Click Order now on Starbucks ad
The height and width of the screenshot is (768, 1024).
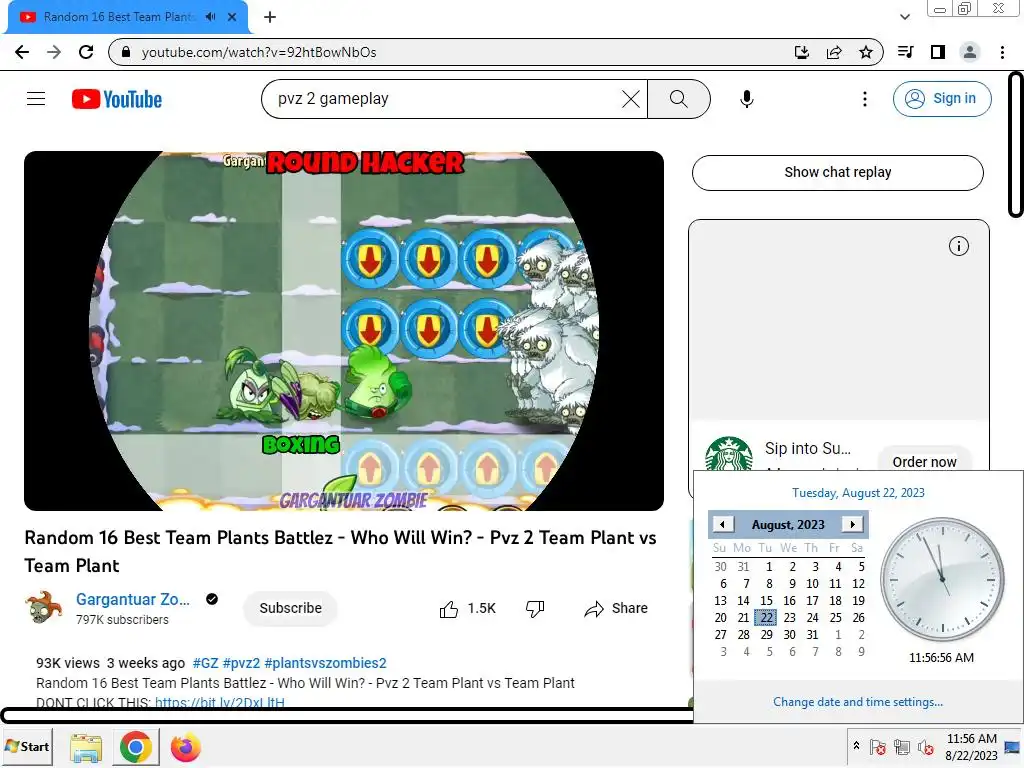click(x=924, y=460)
